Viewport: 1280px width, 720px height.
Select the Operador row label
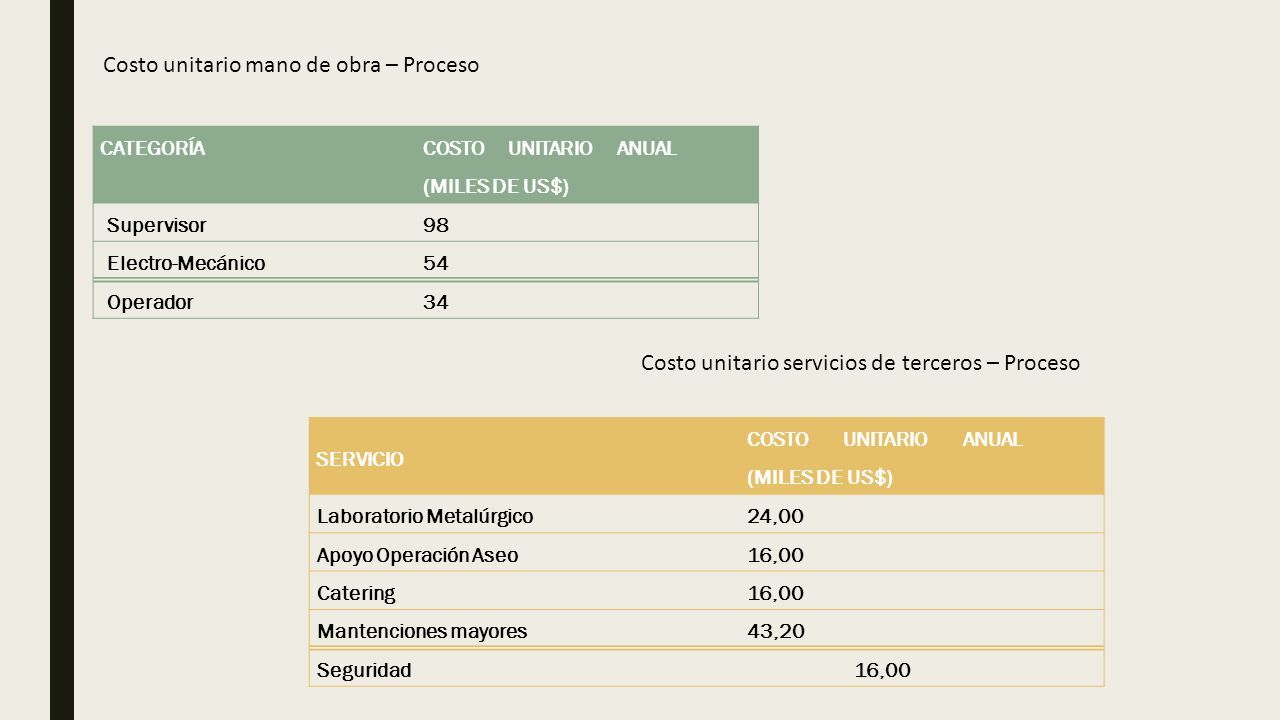click(x=255, y=301)
